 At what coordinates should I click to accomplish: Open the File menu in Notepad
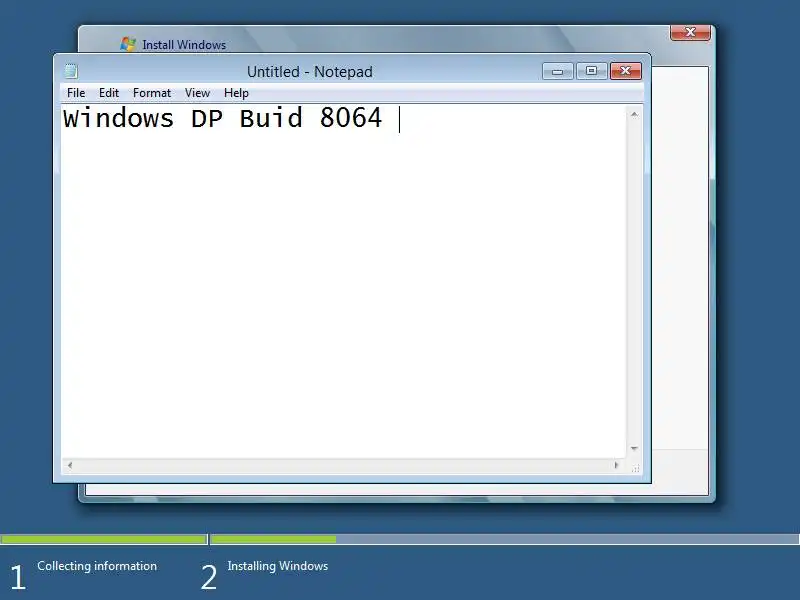click(76, 93)
